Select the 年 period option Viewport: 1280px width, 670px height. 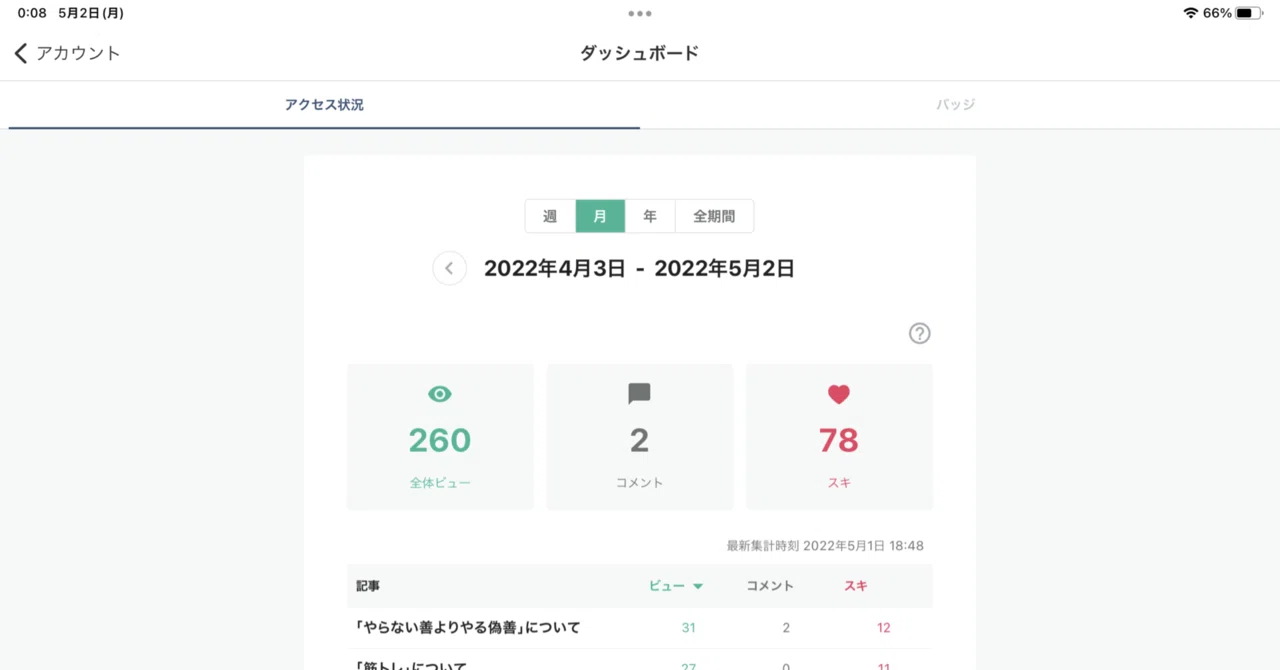click(x=650, y=216)
